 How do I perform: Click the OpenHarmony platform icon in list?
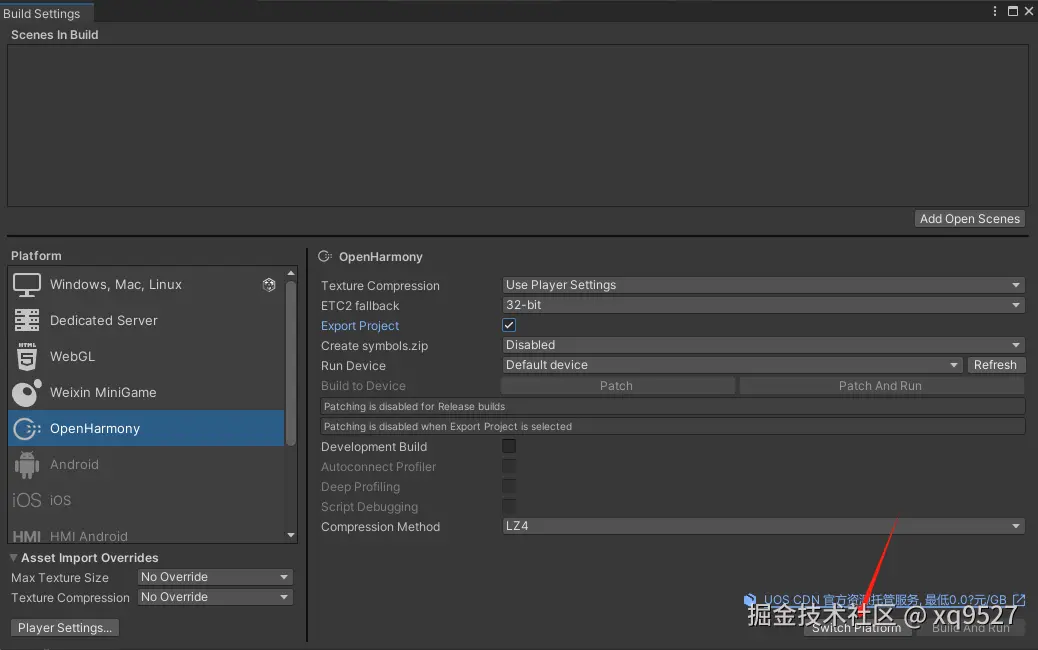26,428
